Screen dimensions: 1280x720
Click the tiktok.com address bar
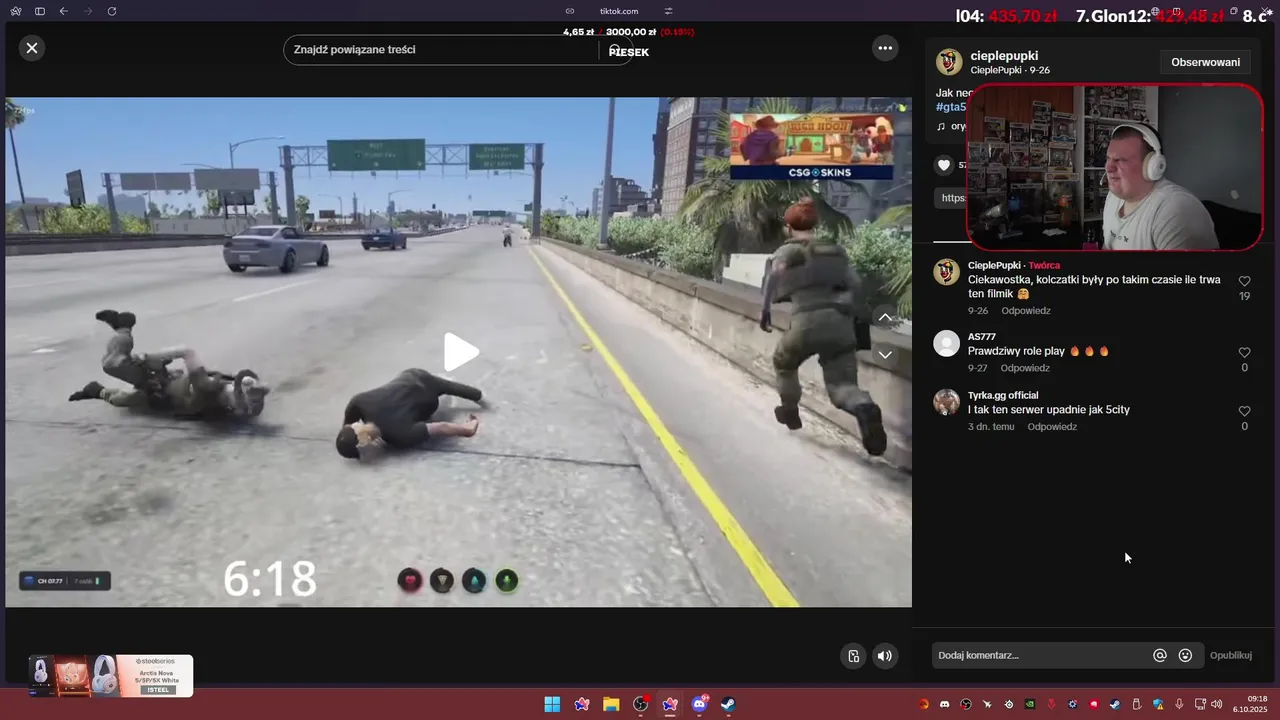(619, 11)
